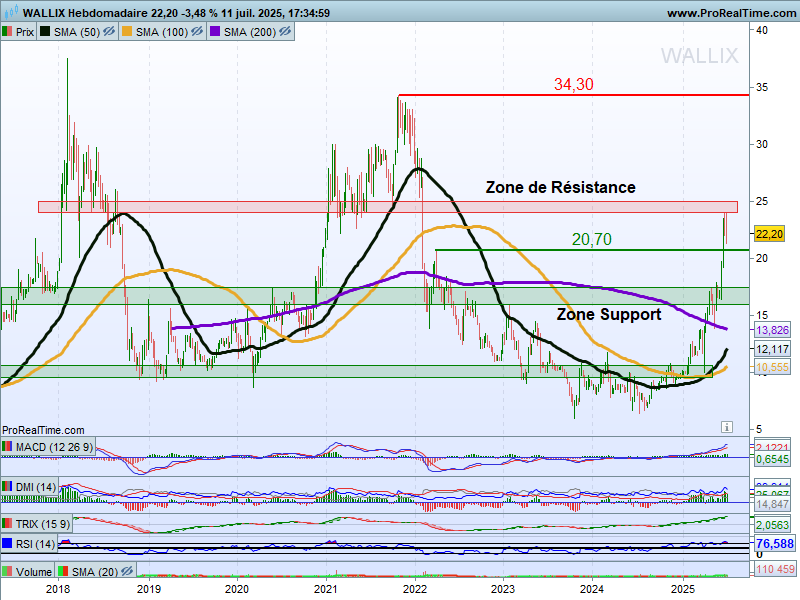Click the 25 mark on price axis

pos(762,201)
